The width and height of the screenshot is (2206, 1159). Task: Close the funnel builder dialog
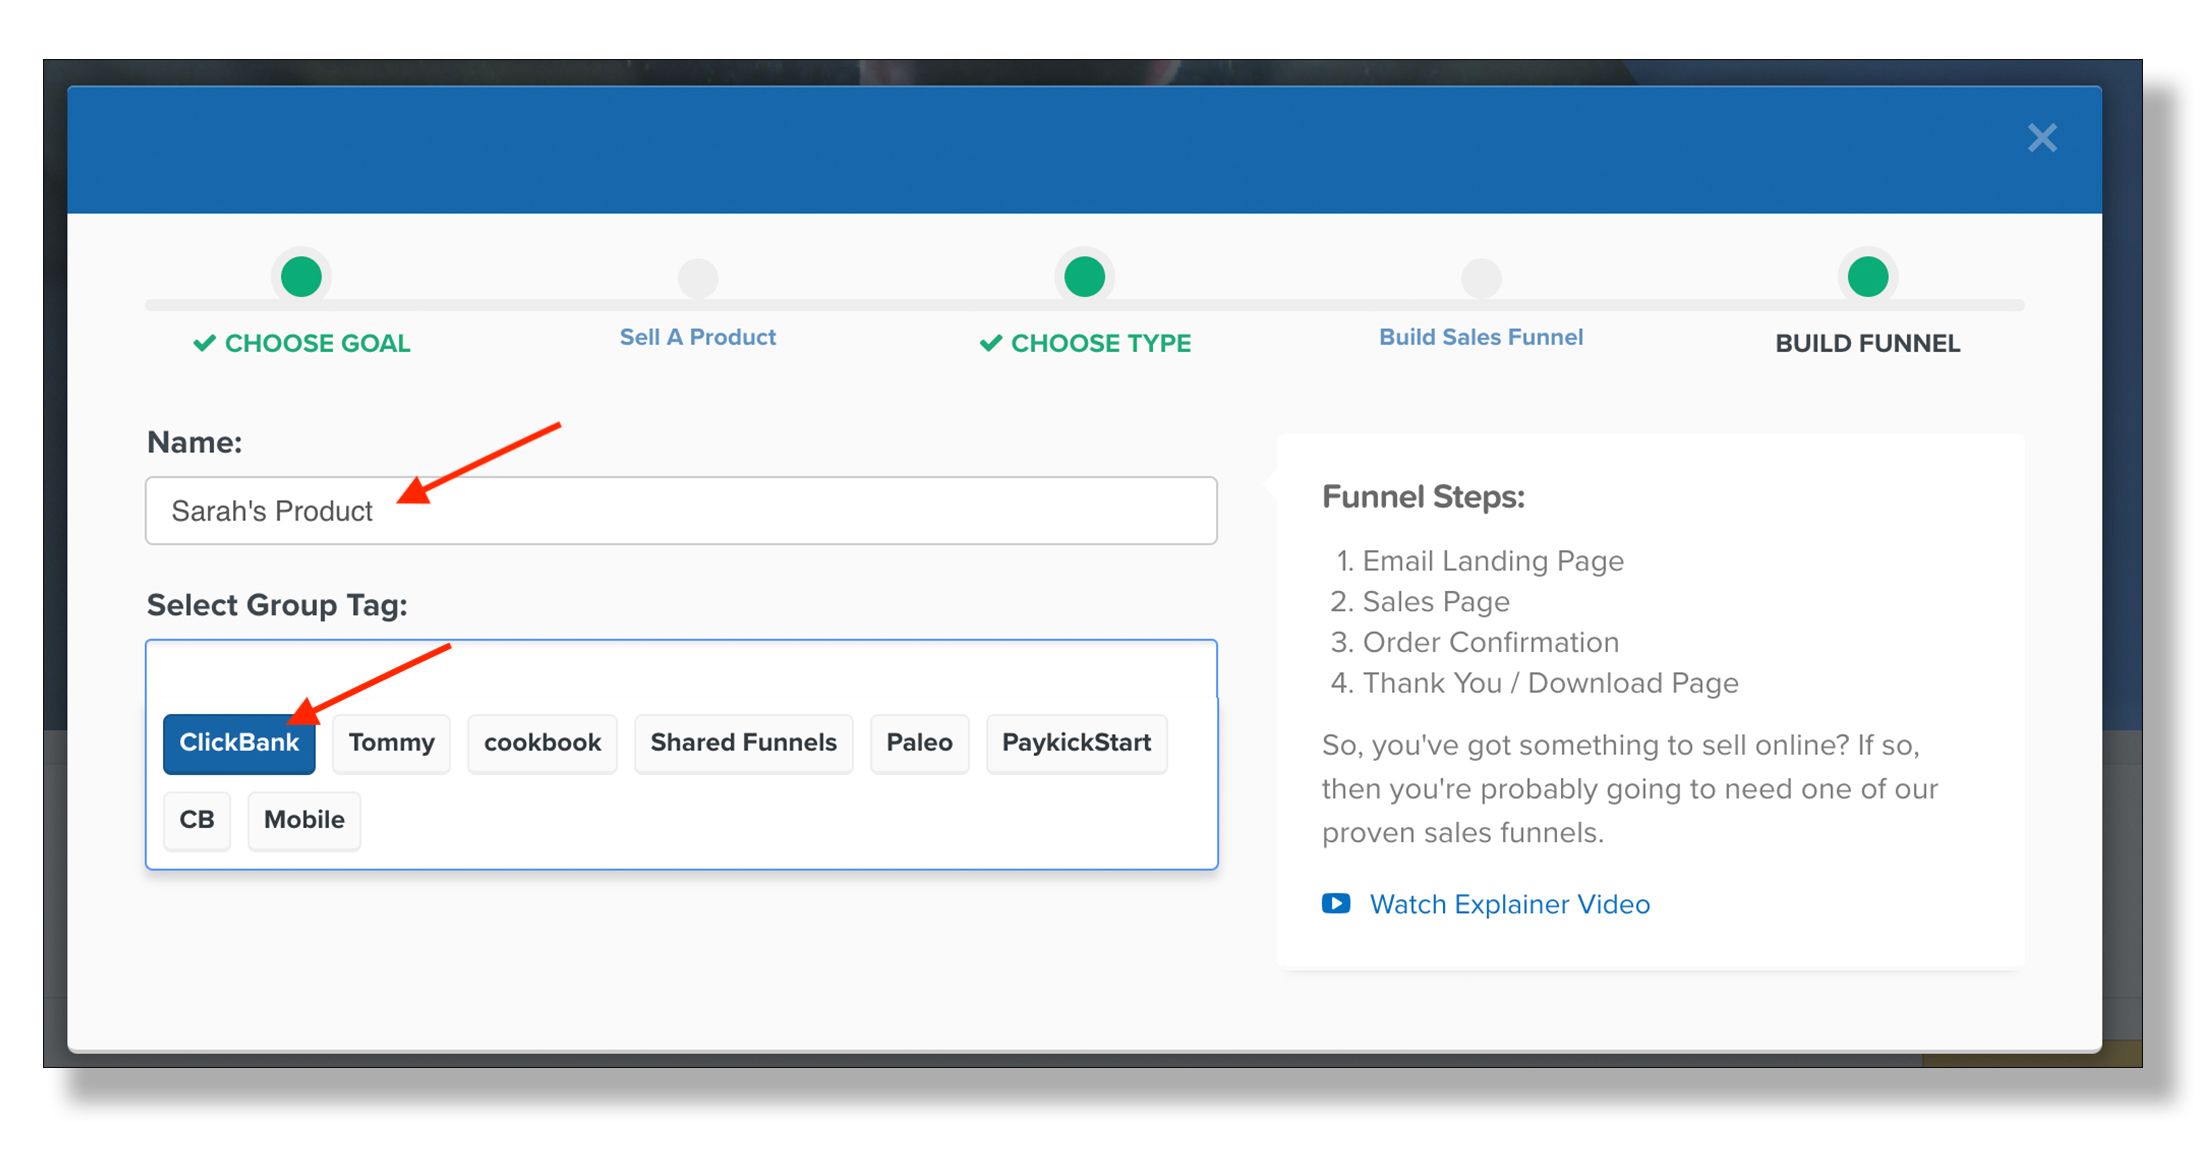2043,137
